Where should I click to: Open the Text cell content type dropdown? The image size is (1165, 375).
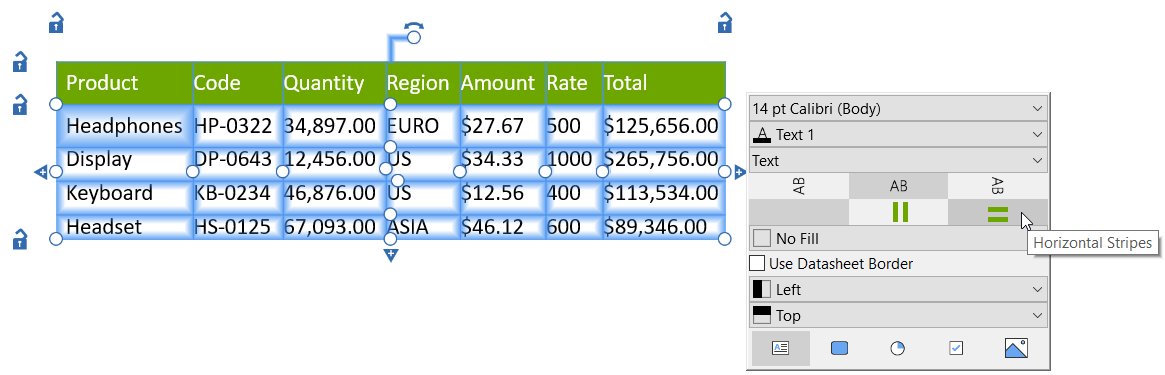click(898, 160)
